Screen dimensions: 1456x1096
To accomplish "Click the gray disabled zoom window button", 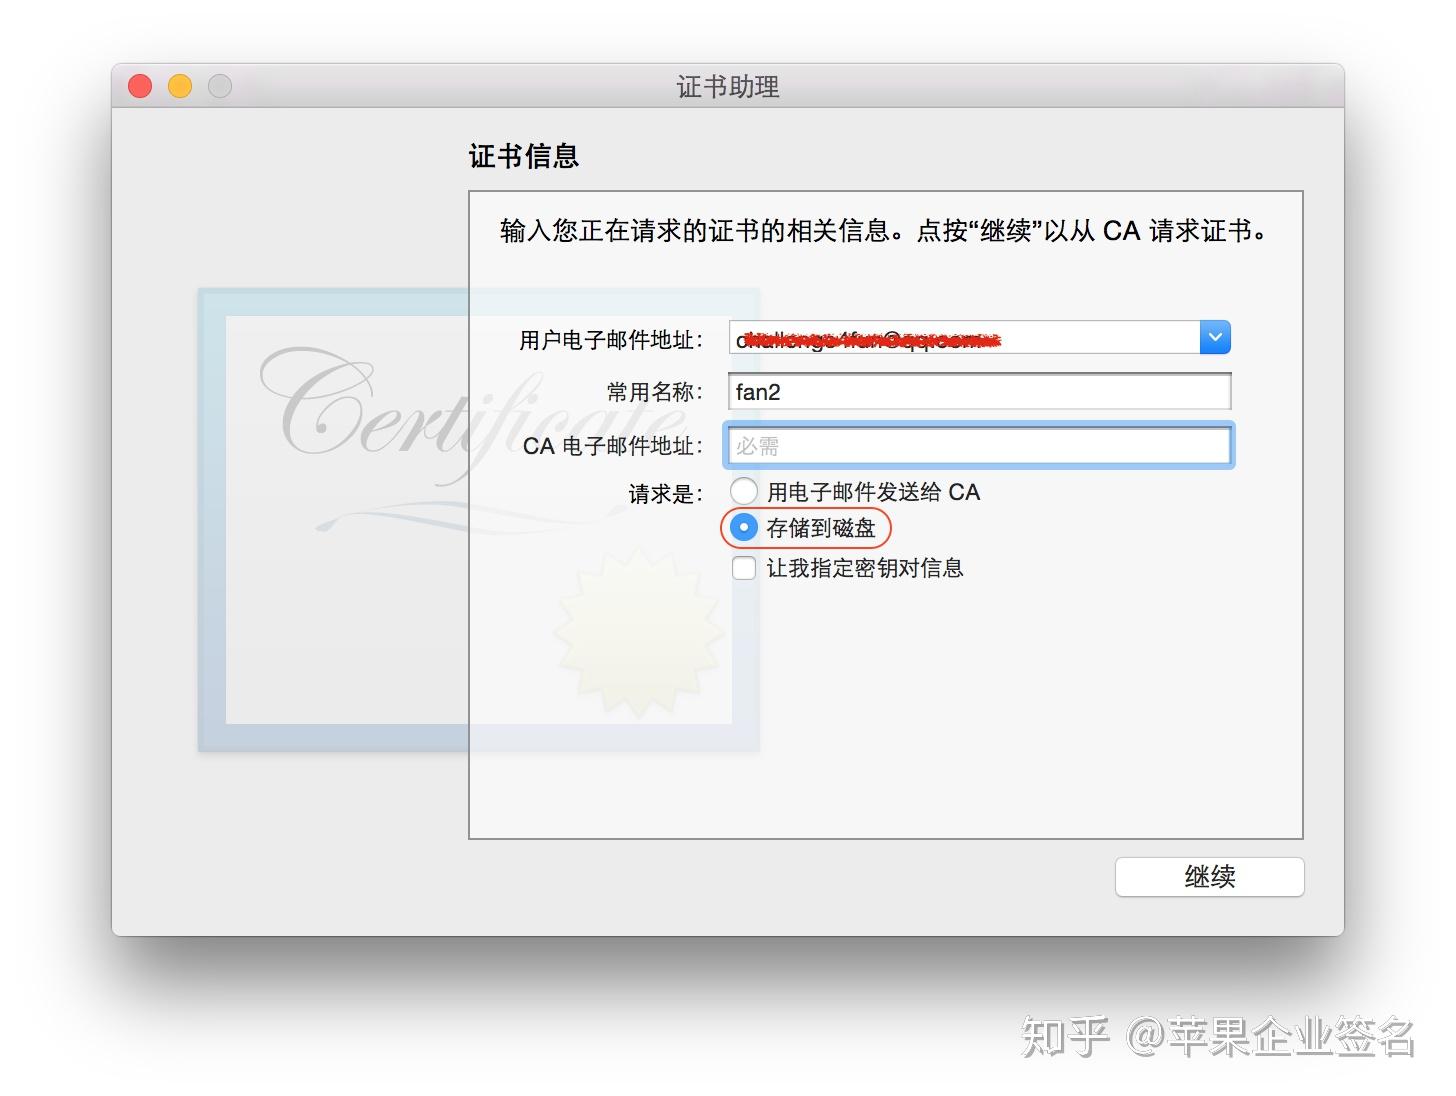I will 220,86.
